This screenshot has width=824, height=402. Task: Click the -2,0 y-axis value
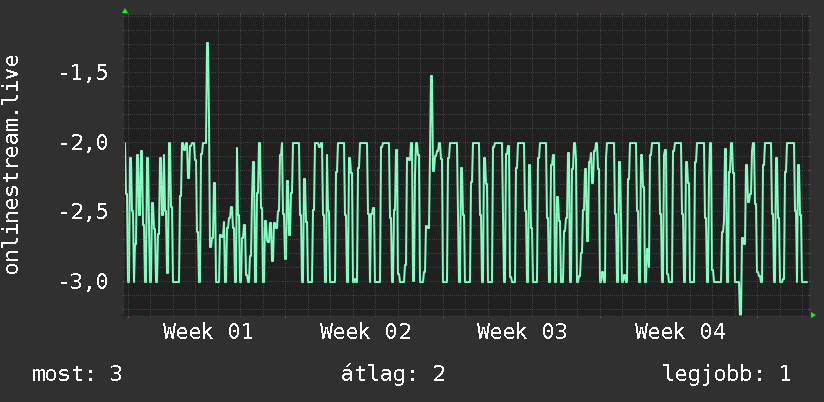84,143
